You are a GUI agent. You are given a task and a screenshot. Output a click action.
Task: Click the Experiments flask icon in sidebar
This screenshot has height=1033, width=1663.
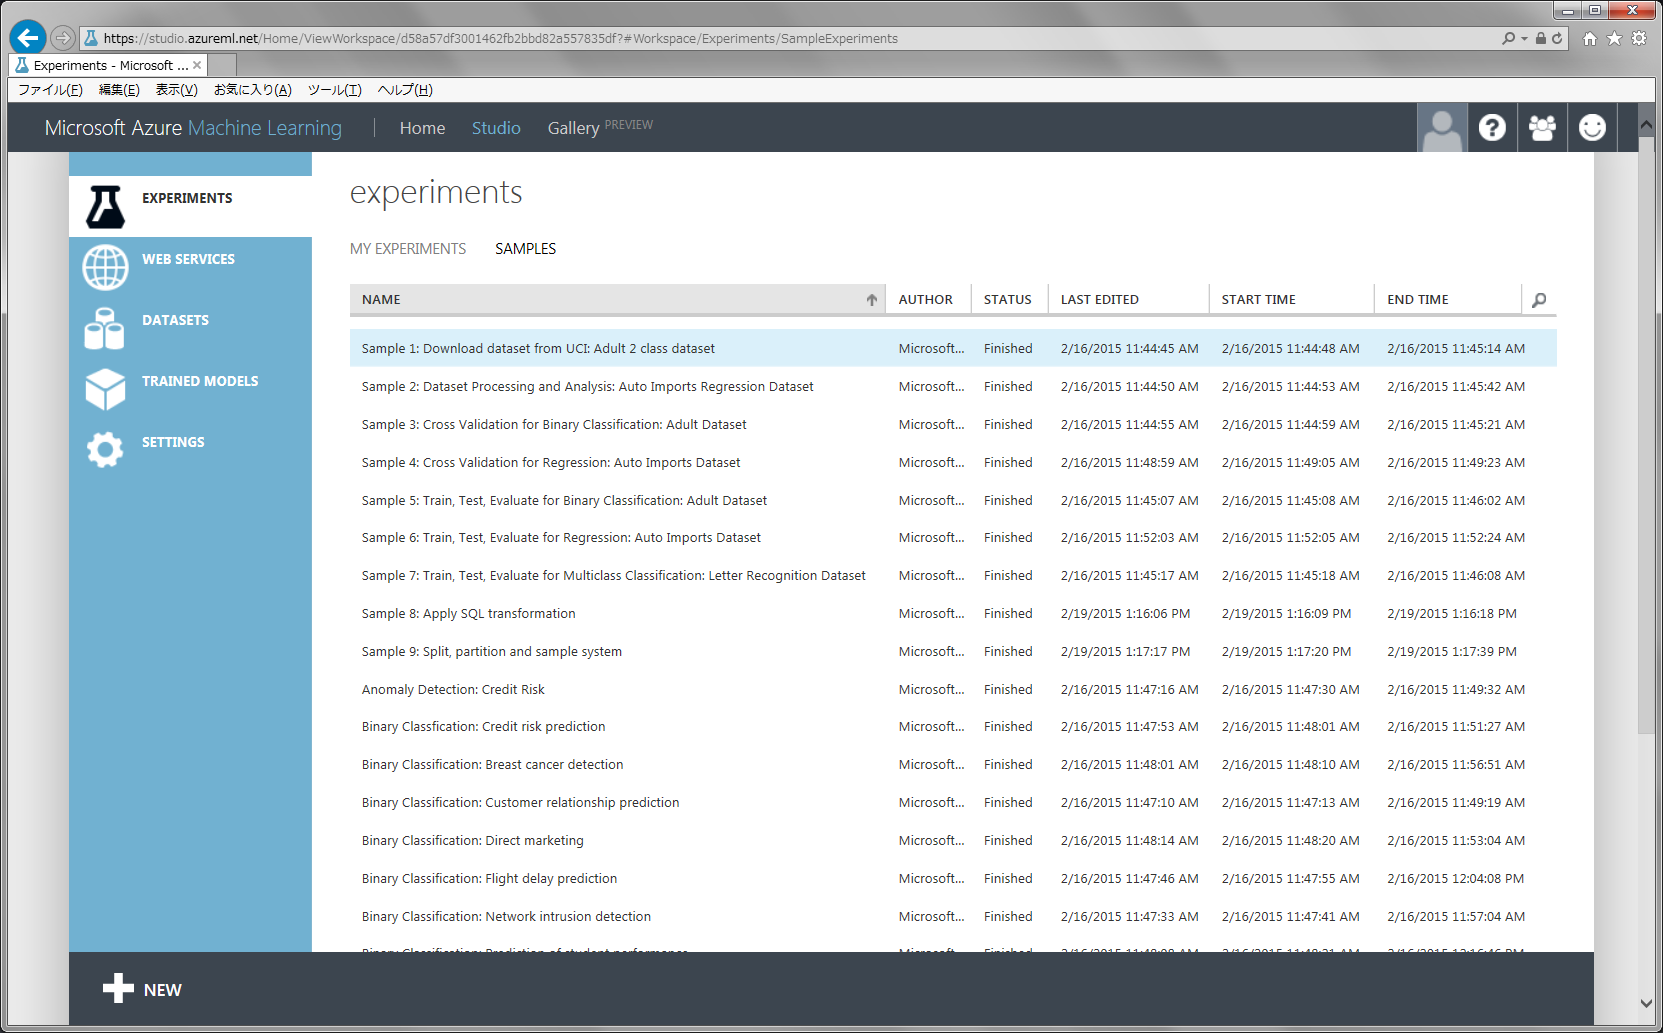click(105, 207)
